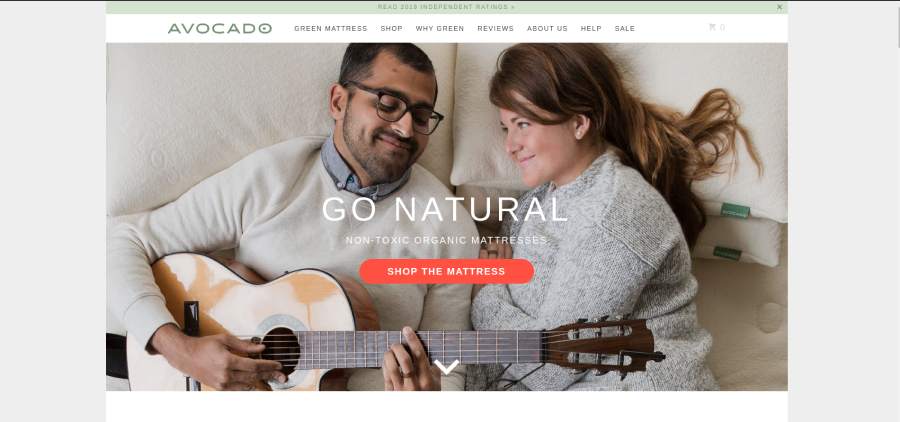
Task: Click the green Avocado tag on upper pillow
Action: pos(735,211)
